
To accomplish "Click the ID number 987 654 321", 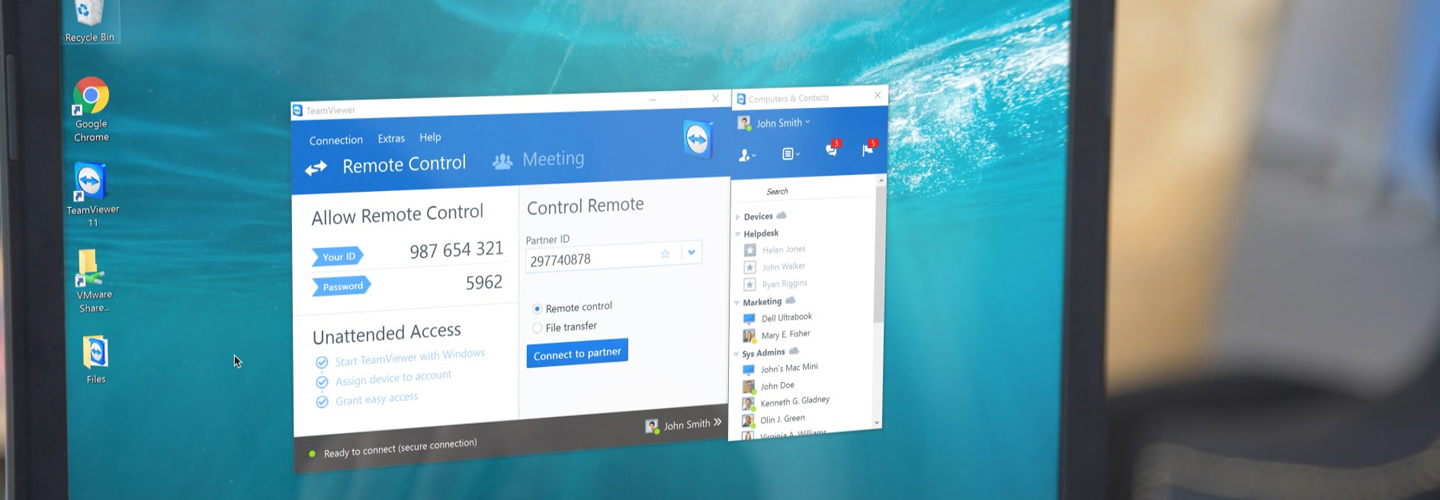I will (x=456, y=250).
